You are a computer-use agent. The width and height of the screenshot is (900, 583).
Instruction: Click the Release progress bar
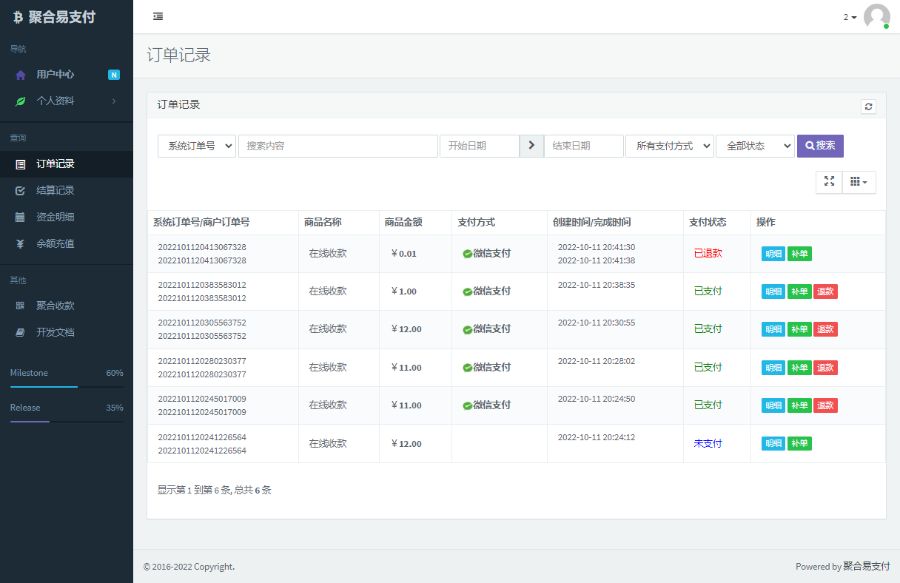(67, 422)
